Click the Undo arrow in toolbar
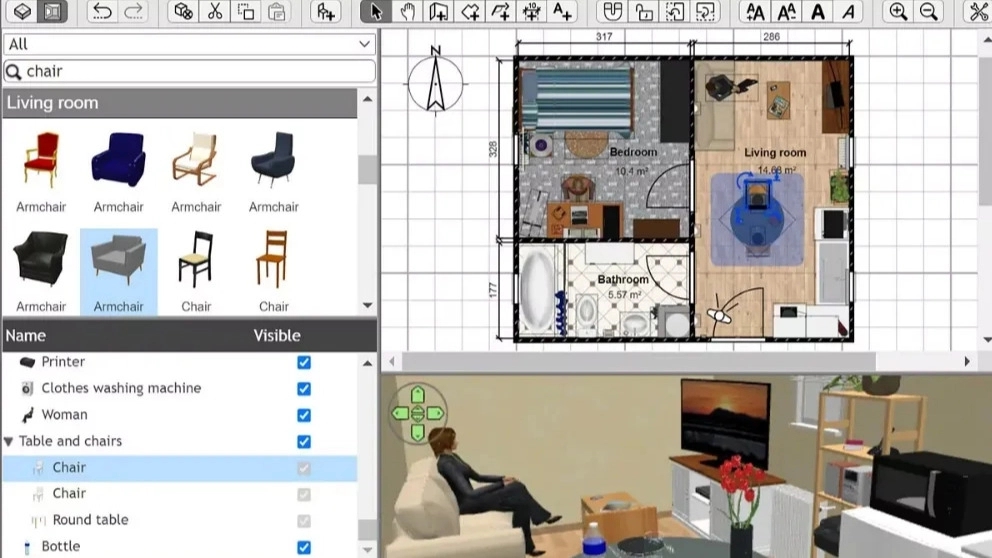 (102, 12)
